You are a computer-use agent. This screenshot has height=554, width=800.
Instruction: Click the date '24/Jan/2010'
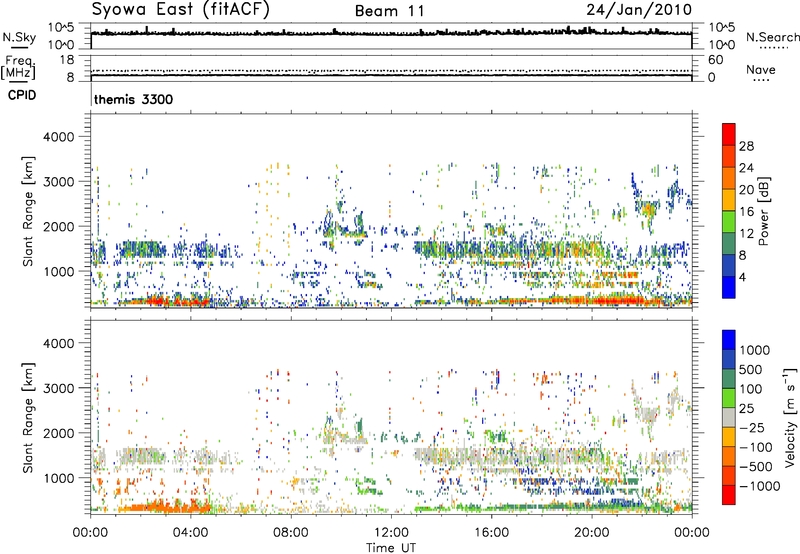(x=639, y=10)
